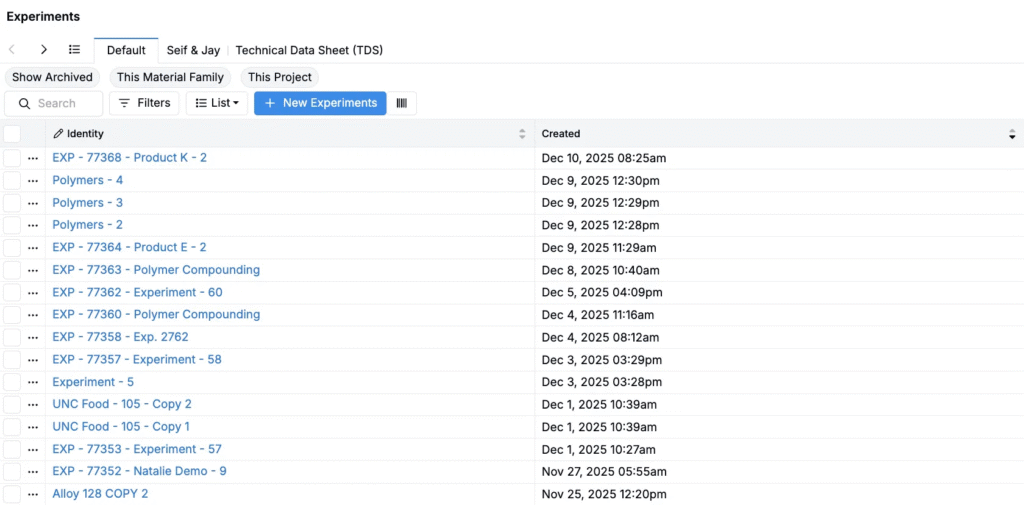Switch to the Seif & Jay tab

click(x=191, y=50)
